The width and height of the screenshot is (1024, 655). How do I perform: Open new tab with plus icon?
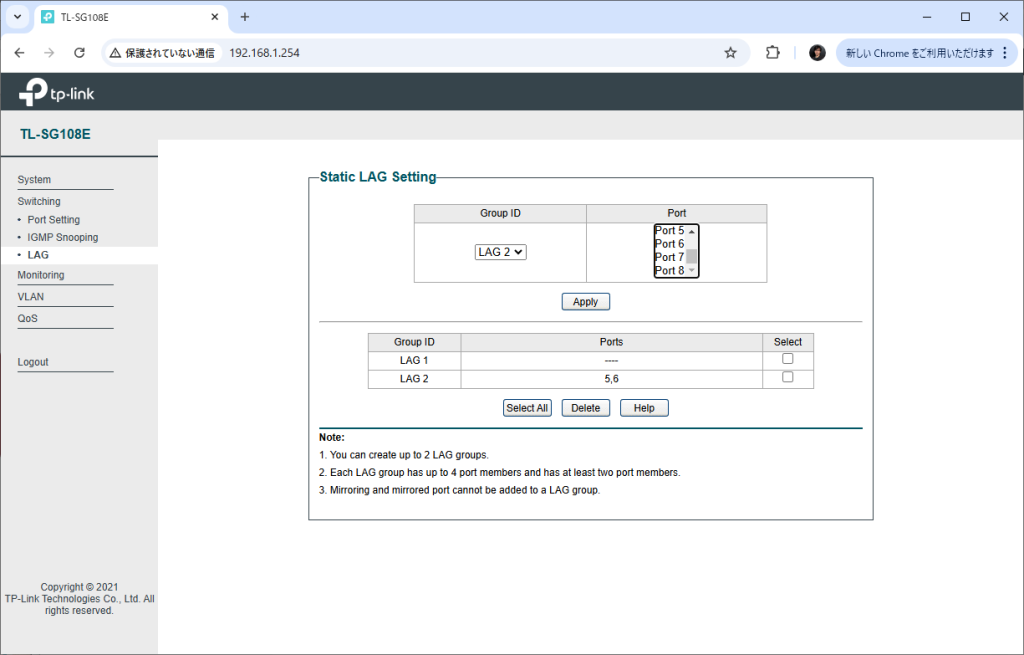(x=245, y=17)
